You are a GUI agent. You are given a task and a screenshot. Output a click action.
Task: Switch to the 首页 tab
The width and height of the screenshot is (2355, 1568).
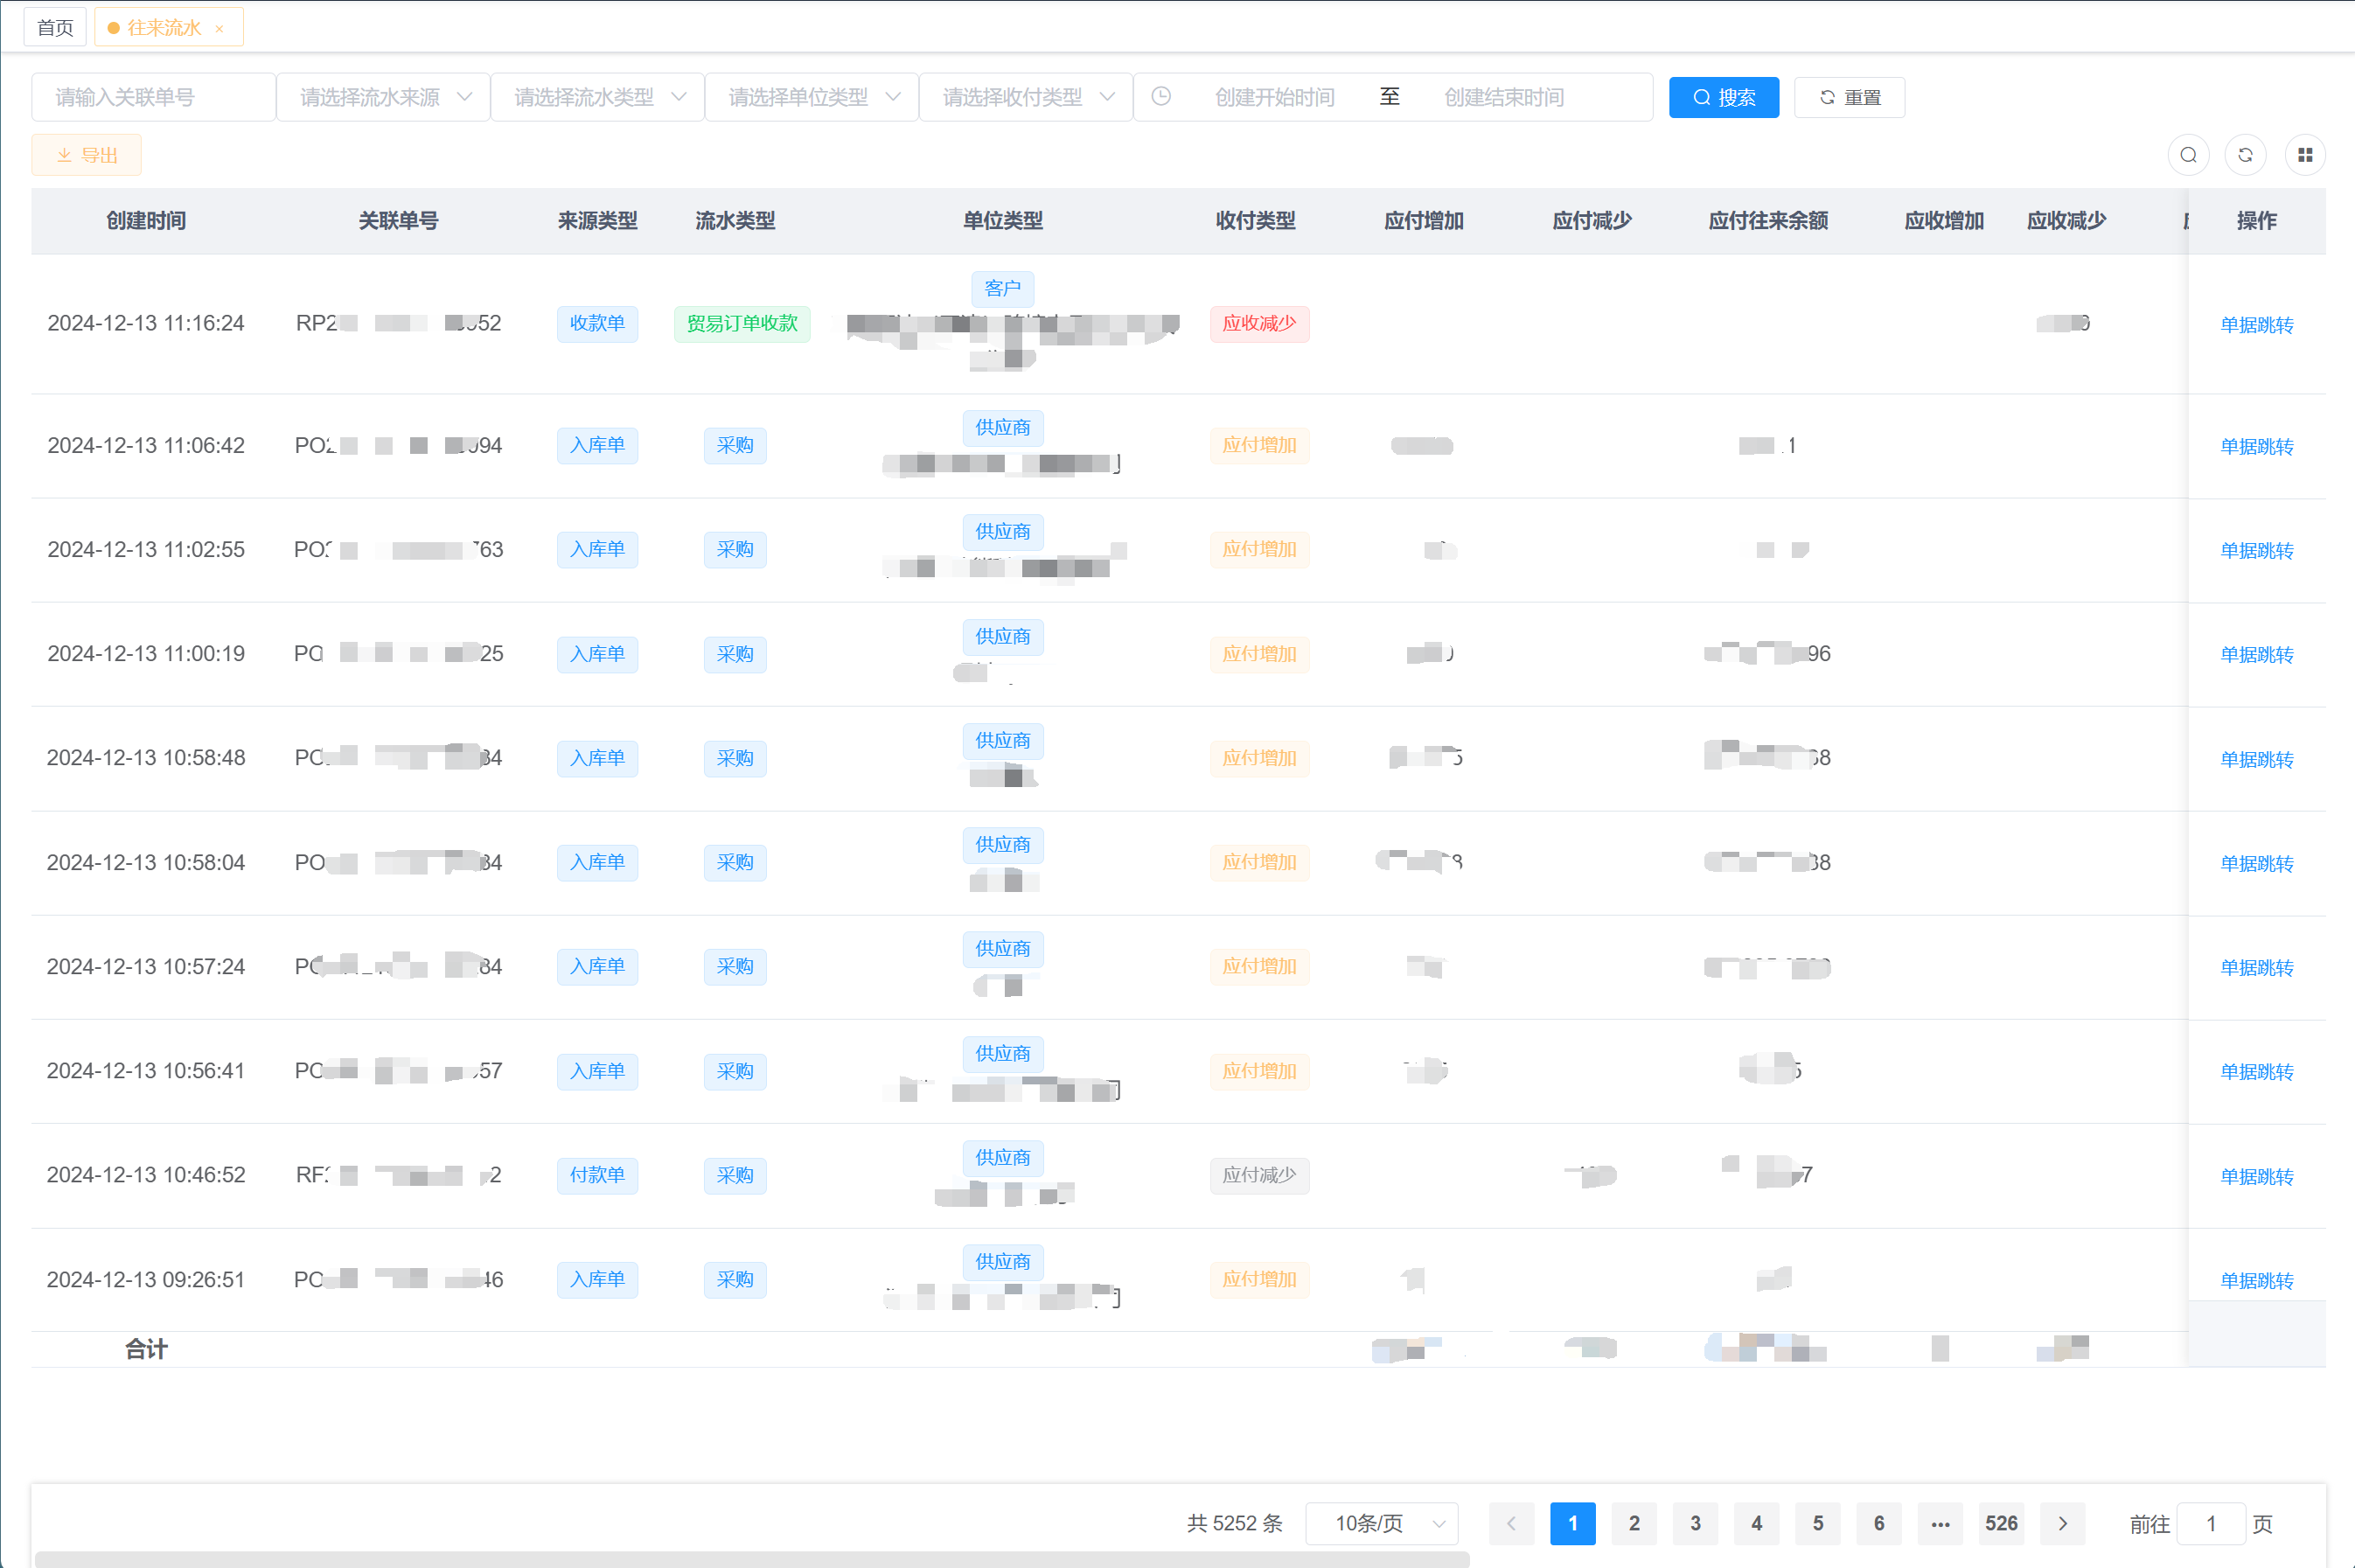[55, 28]
